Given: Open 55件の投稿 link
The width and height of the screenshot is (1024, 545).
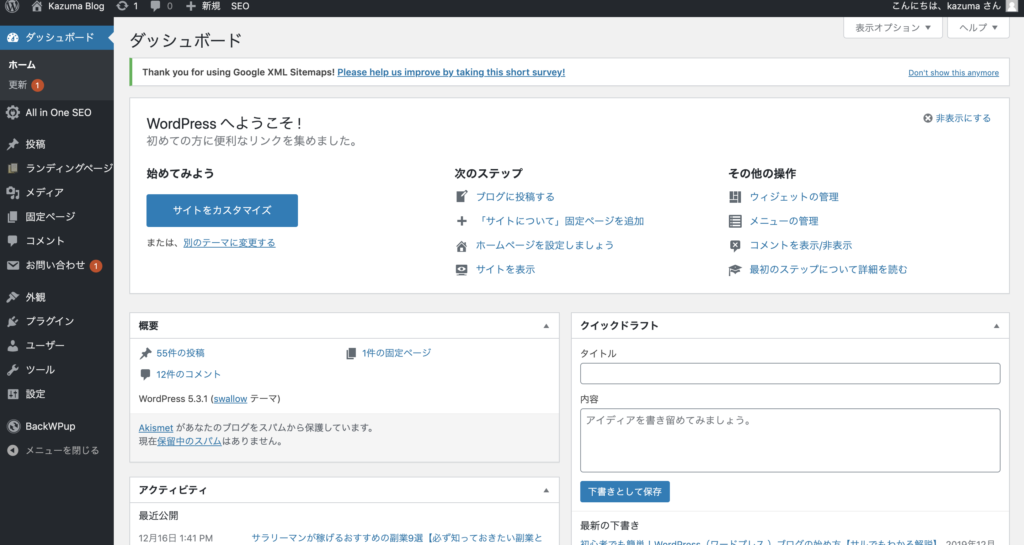Looking at the screenshot, I should pyautogui.click(x=180, y=353).
